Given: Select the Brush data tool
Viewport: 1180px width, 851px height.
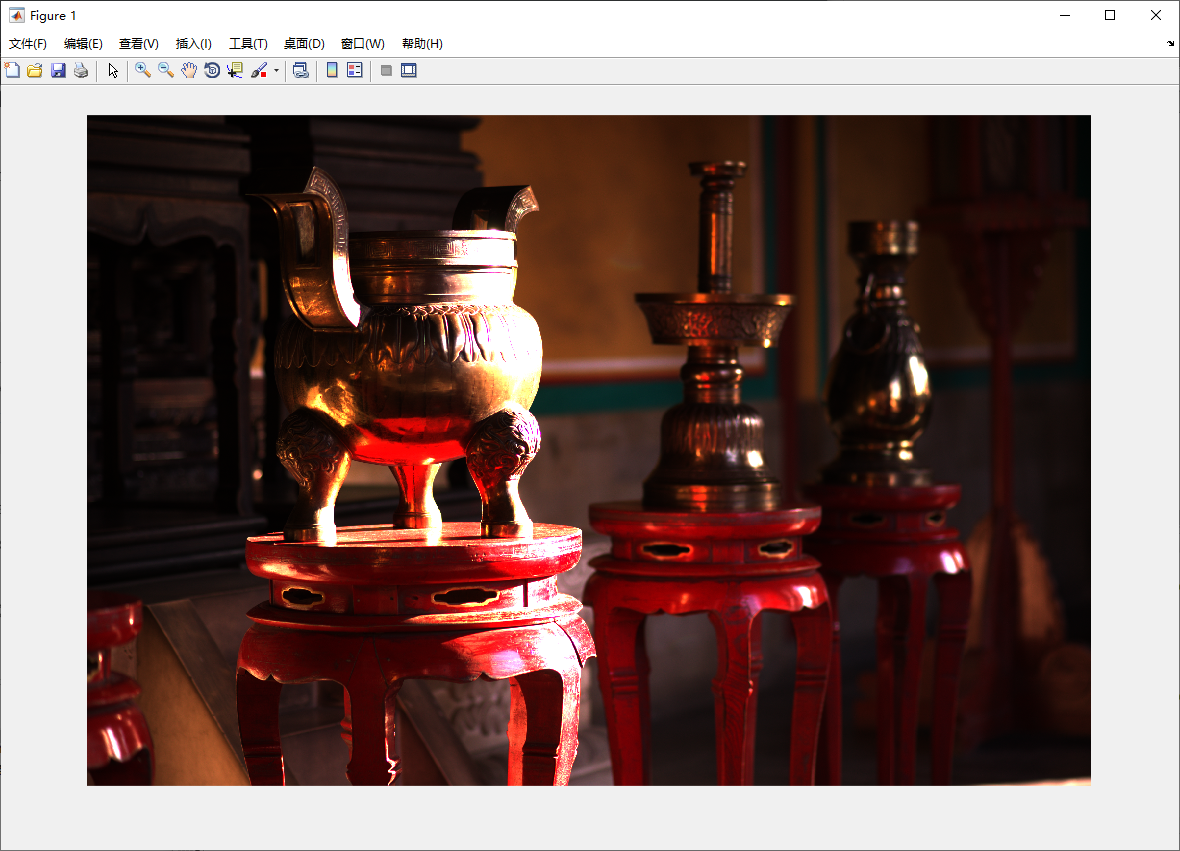Looking at the screenshot, I should click(x=259, y=71).
